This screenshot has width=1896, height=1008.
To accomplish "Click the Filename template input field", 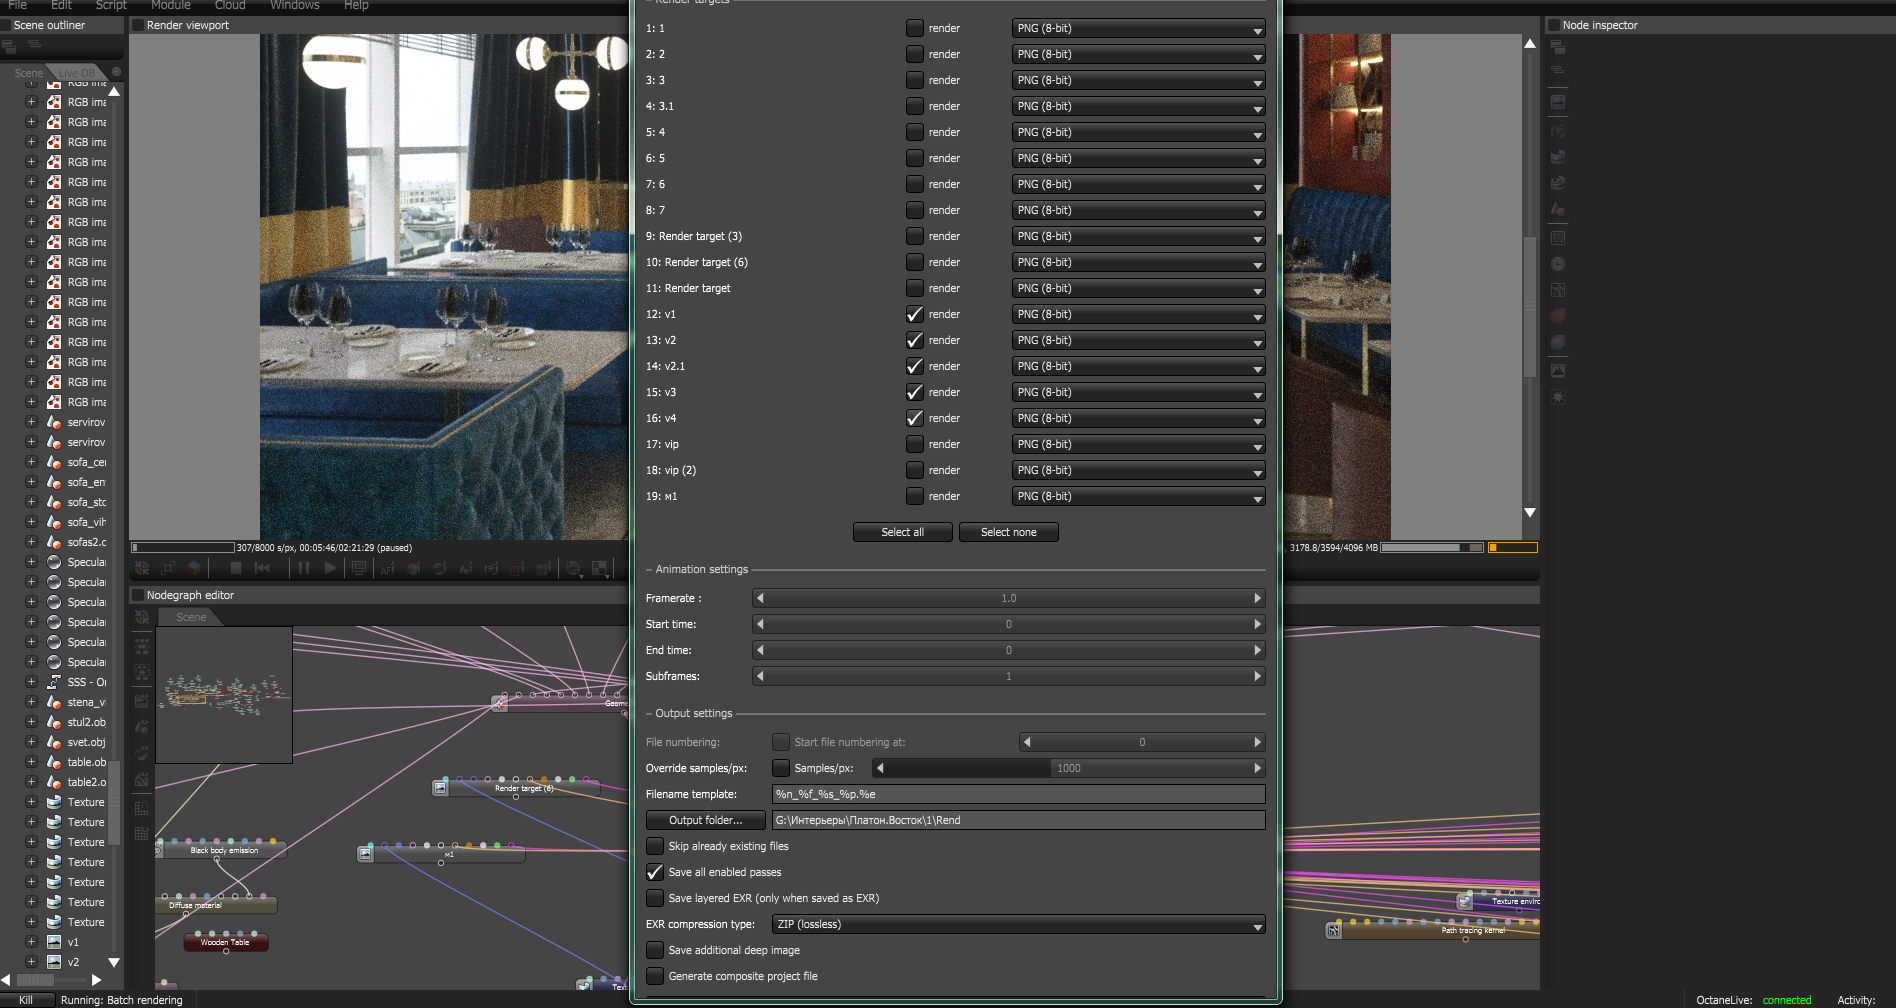I will [x=1018, y=794].
